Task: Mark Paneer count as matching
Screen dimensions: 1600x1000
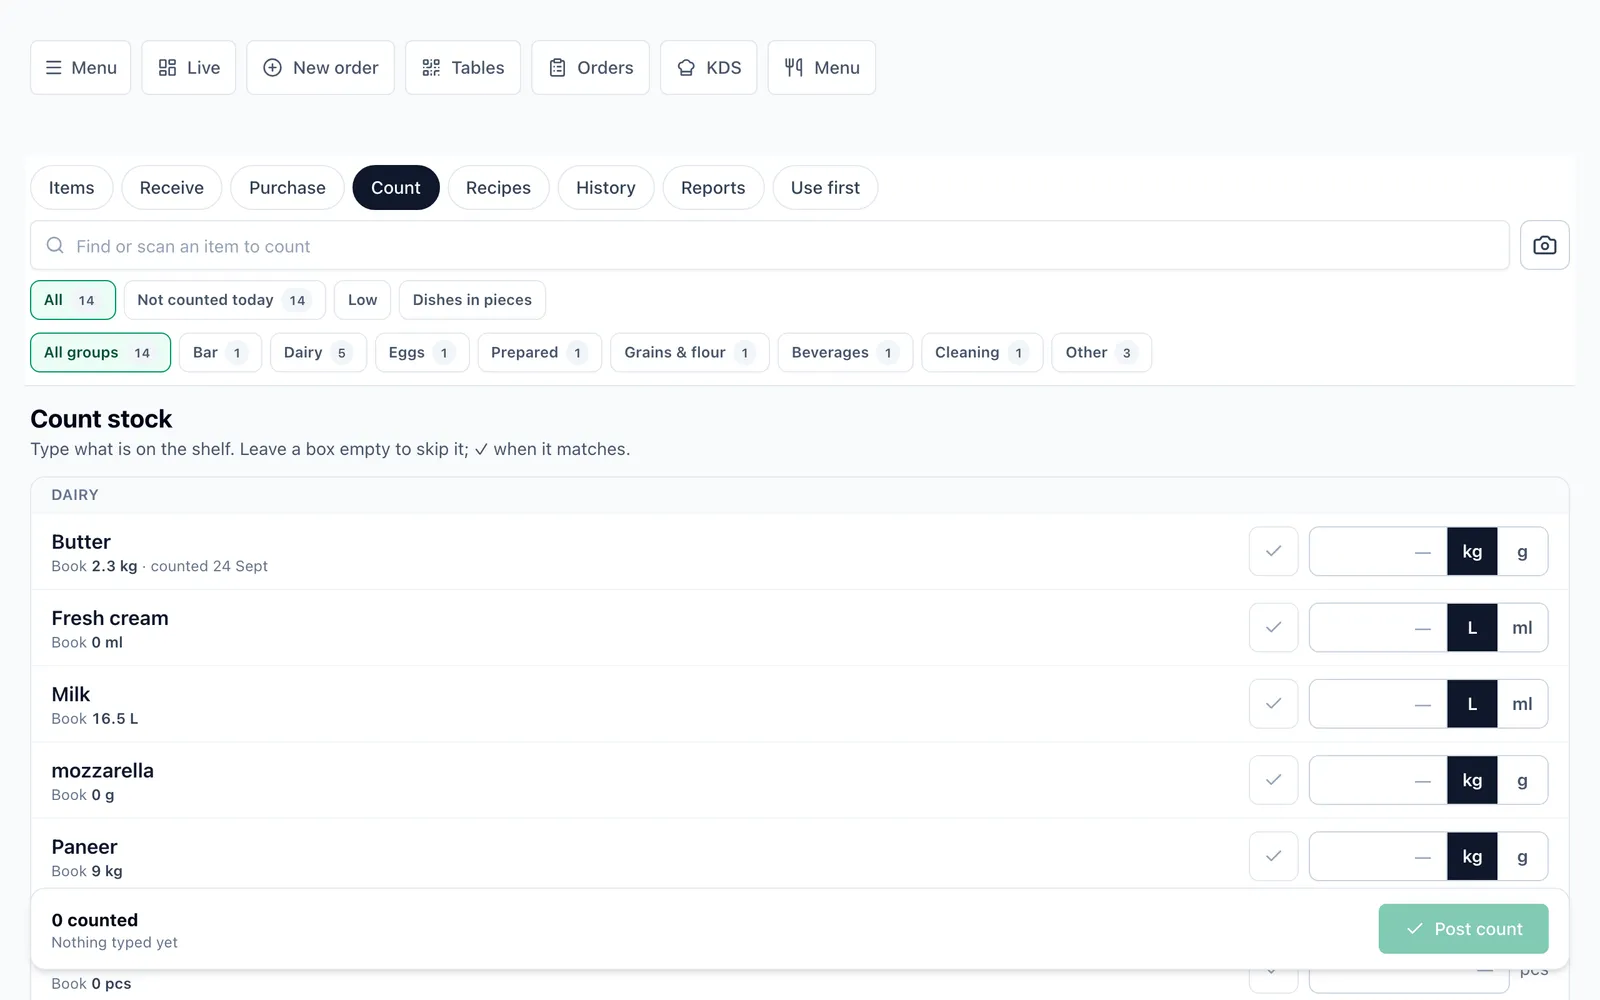Action: [1273, 856]
